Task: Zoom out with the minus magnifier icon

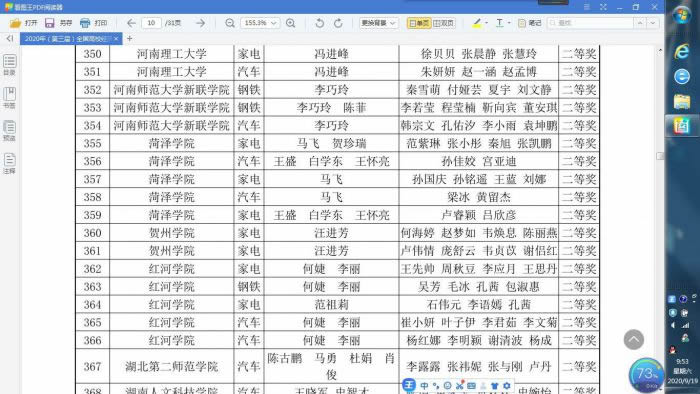Action: click(229, 23)
